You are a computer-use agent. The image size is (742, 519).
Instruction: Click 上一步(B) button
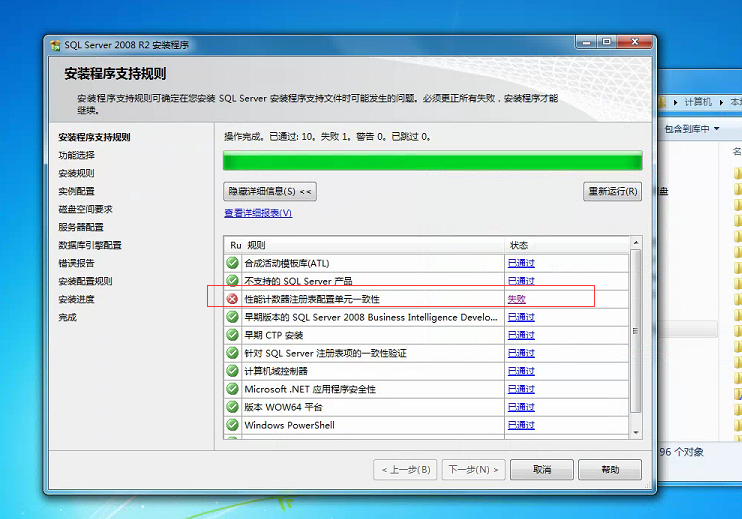coord(406,469)
